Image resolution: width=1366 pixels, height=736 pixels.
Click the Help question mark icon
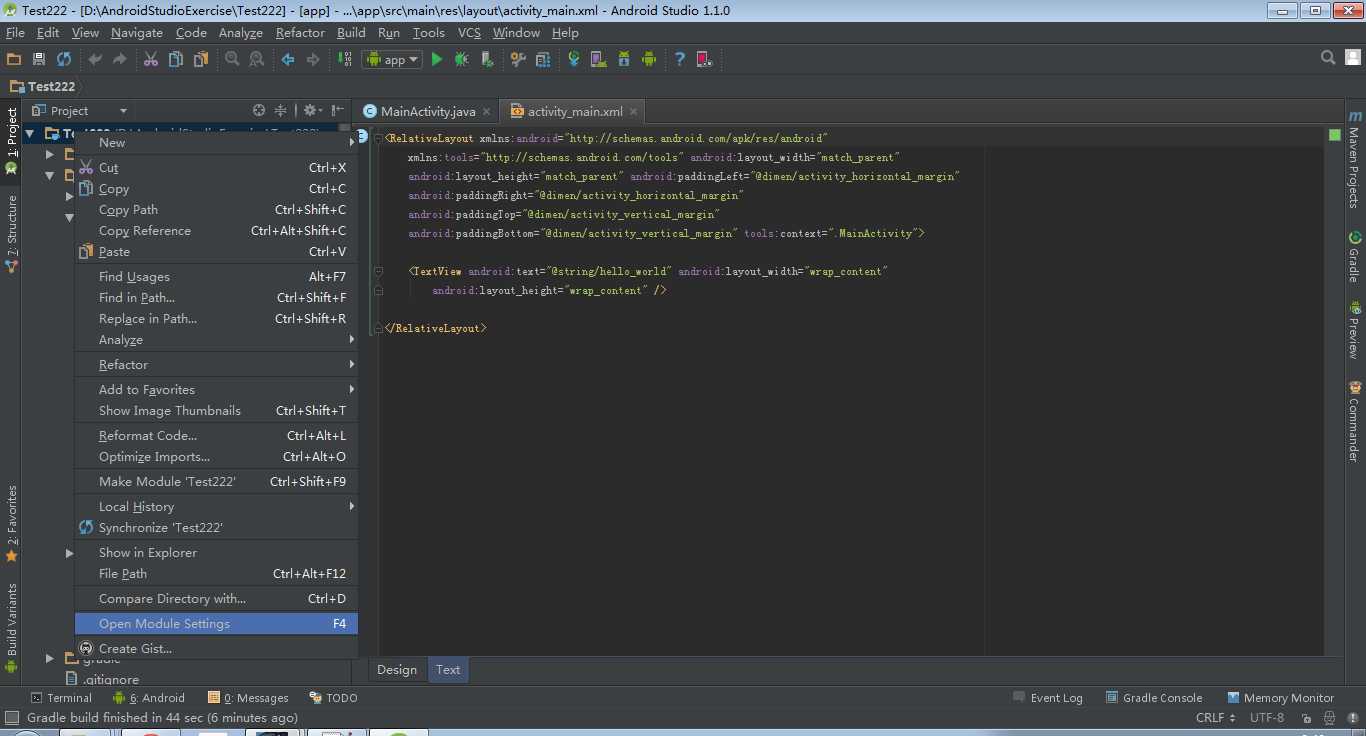[x=680, y=59]
